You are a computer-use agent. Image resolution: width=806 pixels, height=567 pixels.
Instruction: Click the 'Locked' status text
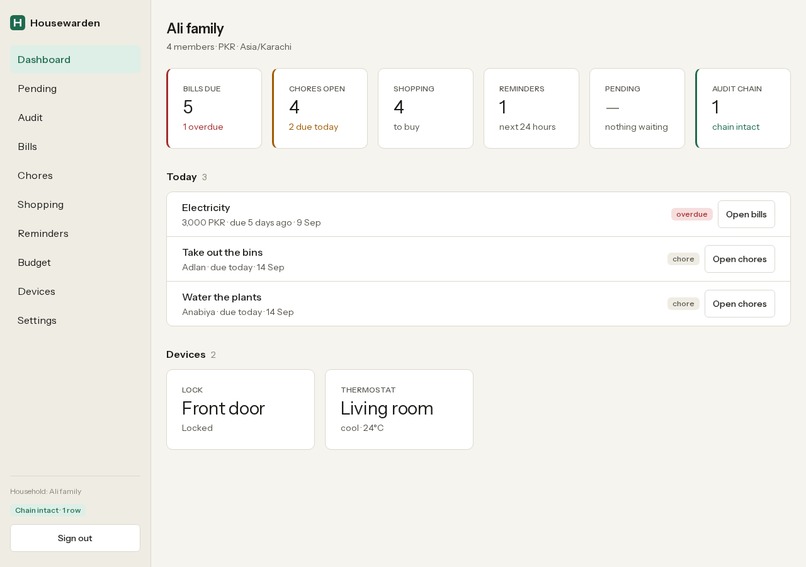pos(197,428)
